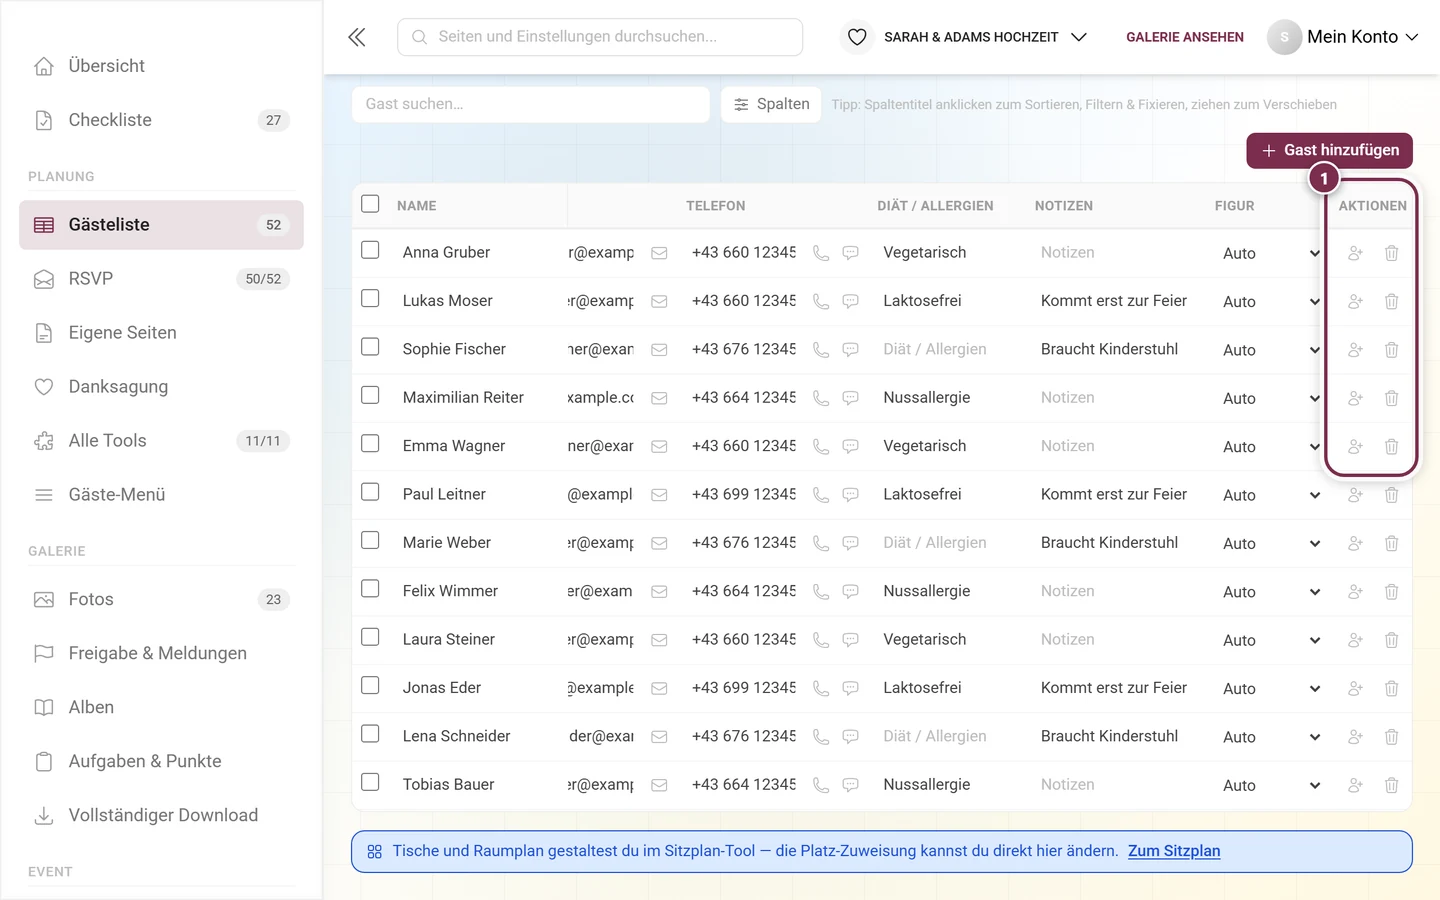Tick checkbox for Paul Leitner

tap(370, 492)
